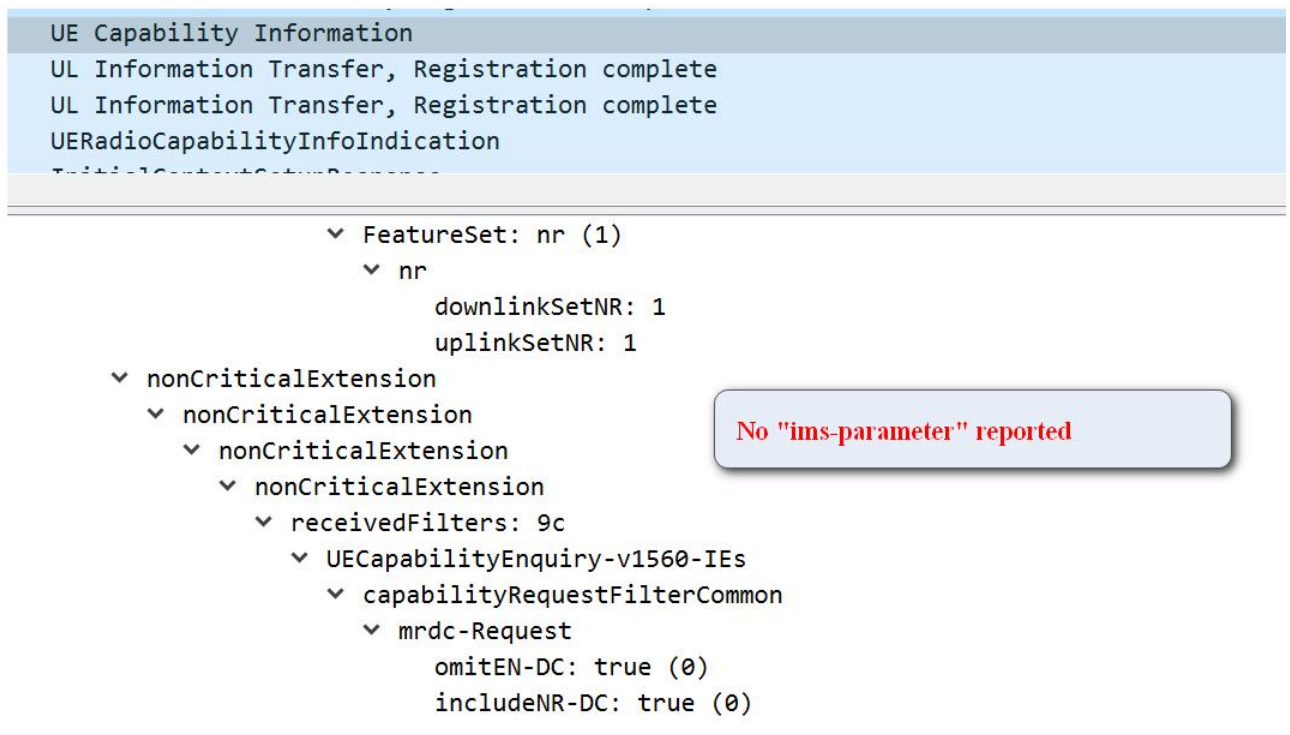Screen dimensions: 1290x735
Task: Collapse the UECapabilityEnquiry-v1560-IEs chevron
Action: [x=300, y=559]
